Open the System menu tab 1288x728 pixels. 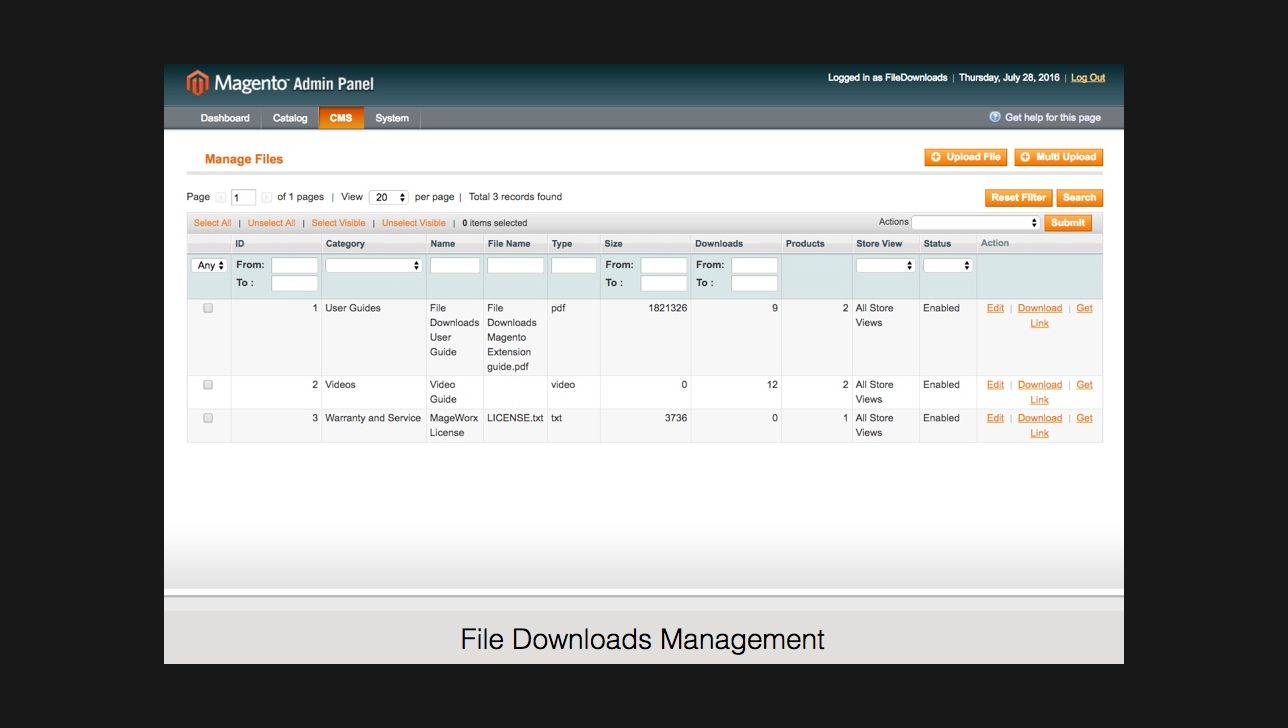pyautogui.click(x=391, y=118)
